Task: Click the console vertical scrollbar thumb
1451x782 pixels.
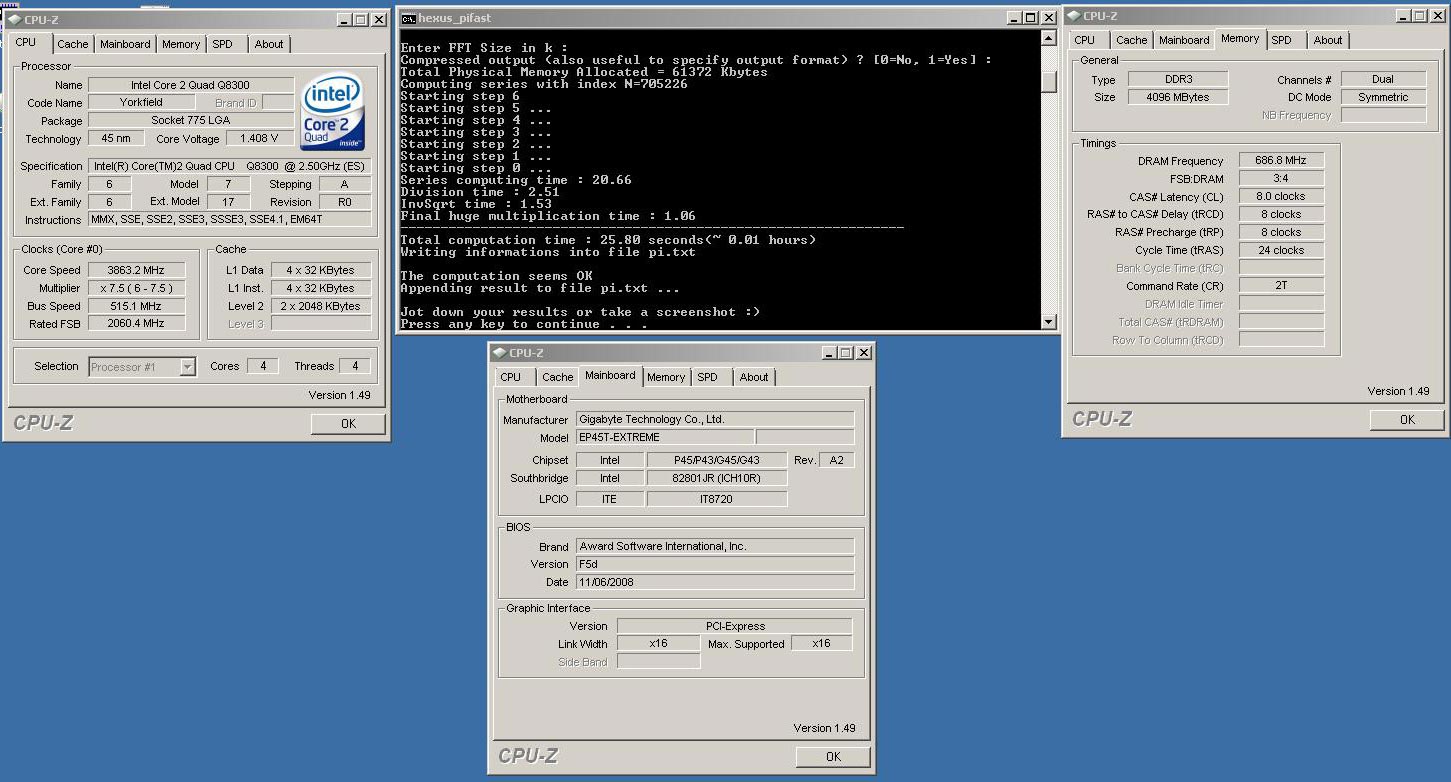Action: click(x=1048, y=83)
